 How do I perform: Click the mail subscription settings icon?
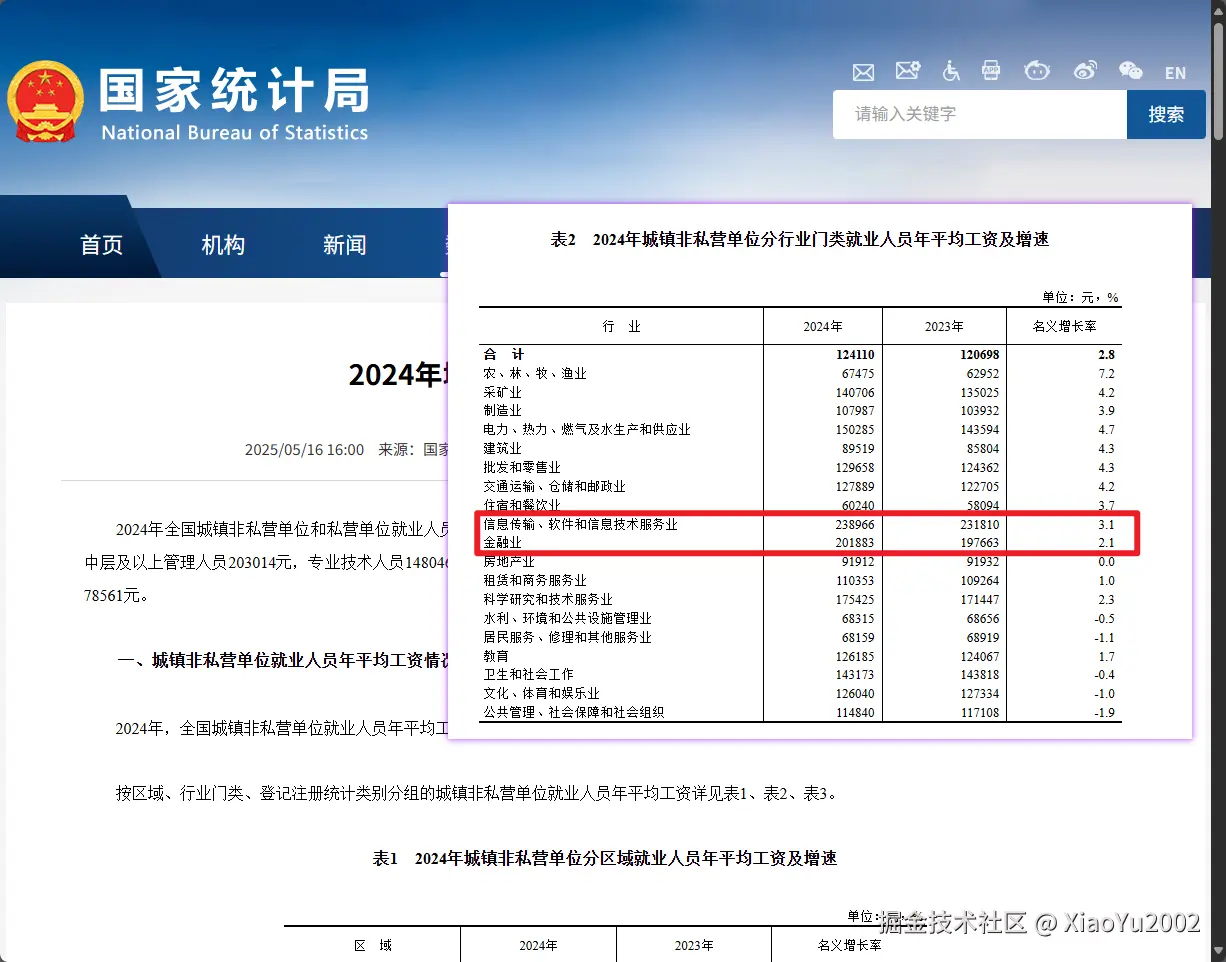(x=908, y=71)
